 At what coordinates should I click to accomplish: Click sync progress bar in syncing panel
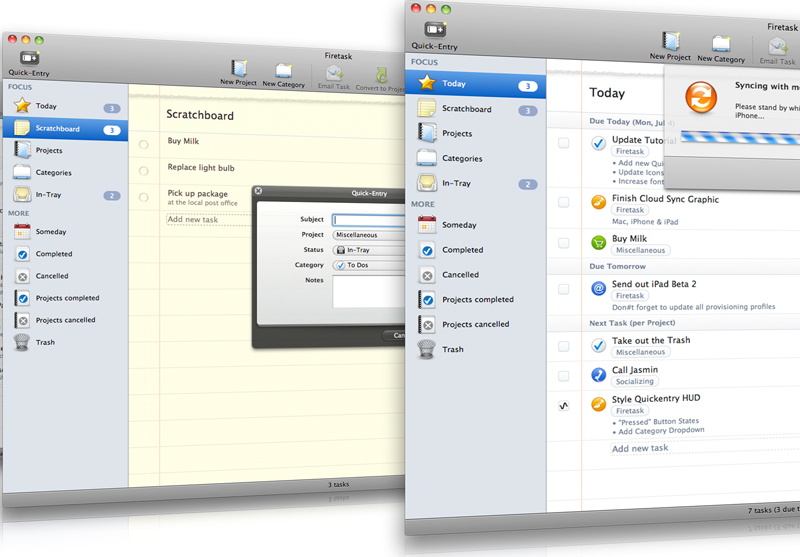coord(740,138)
